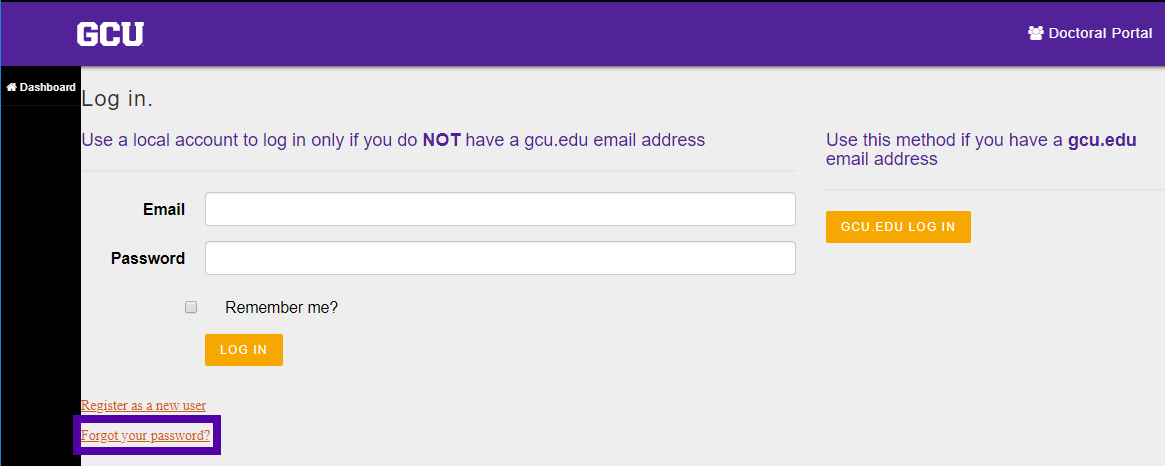The width and height of the screenshot is (1165, 466).
Task: Click the Log in. page heading
Action: pyautogui.click(x=117, y=99)
